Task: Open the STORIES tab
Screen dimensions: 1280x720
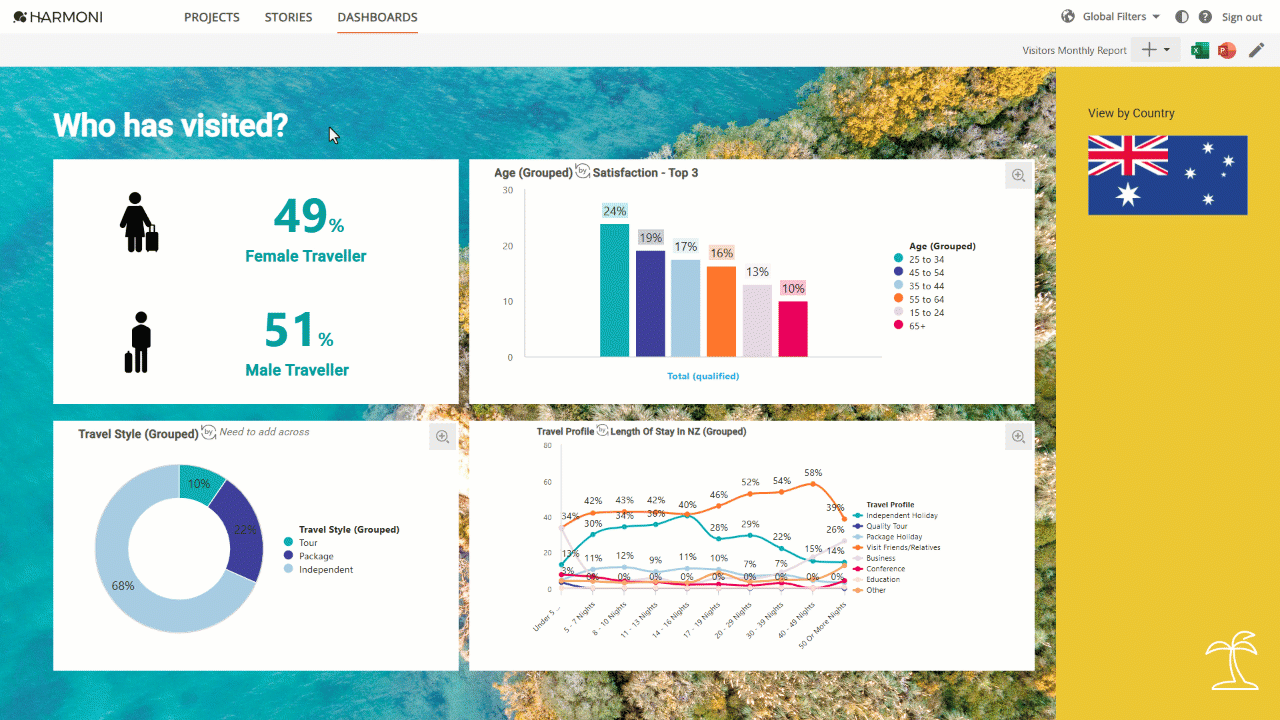Action: (x=288, y=17)
